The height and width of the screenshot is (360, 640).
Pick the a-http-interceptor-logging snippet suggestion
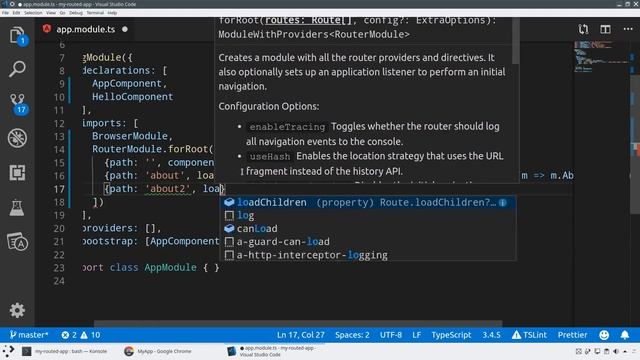tap(368, 255)
